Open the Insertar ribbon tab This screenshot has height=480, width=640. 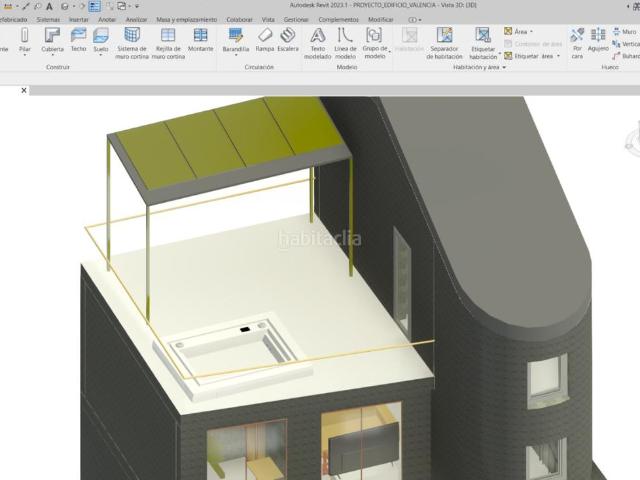click(78, 19)
